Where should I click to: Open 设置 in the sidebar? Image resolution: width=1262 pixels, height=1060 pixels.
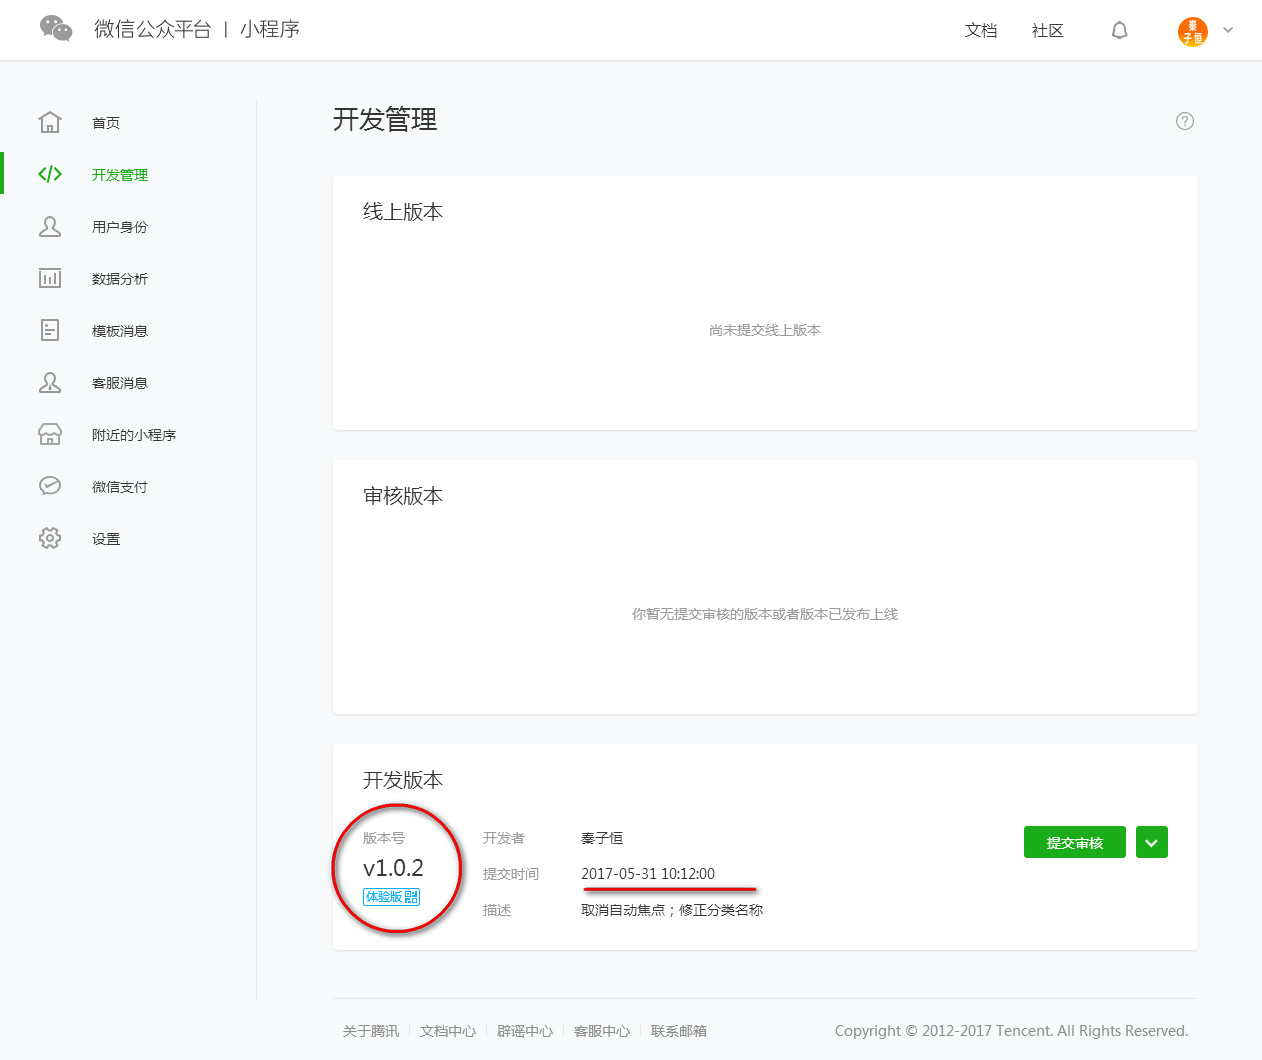(x=106, y=539)
